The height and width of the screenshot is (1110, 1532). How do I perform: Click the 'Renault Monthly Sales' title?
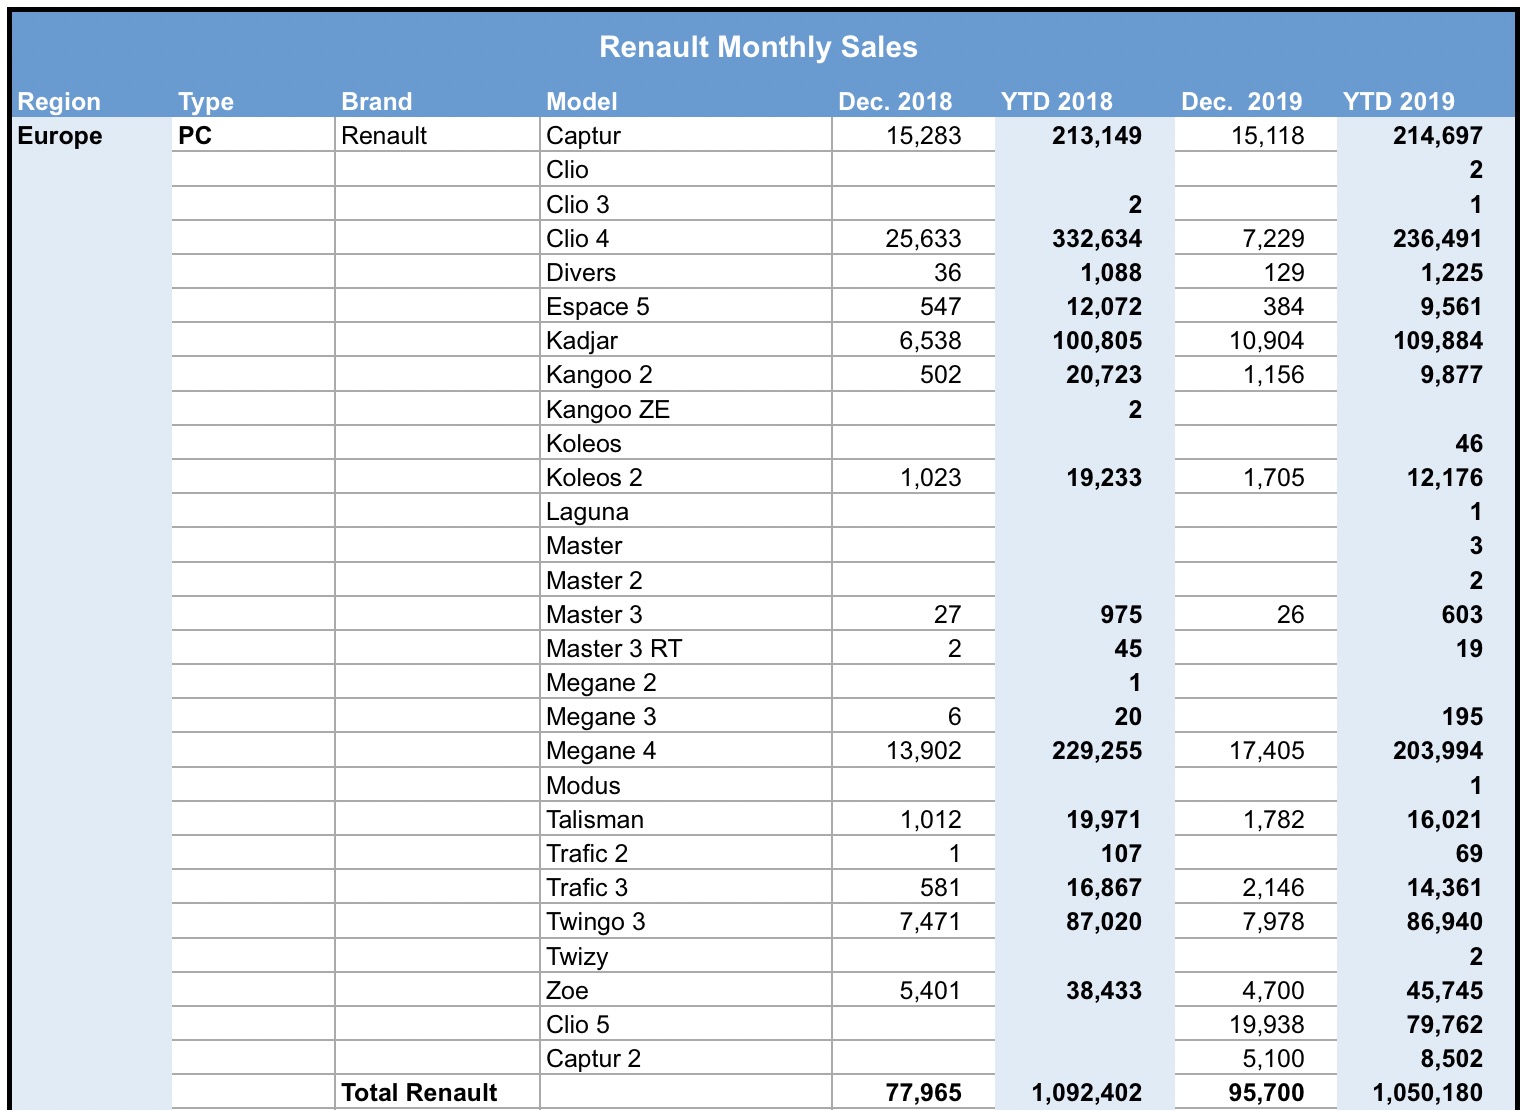coord(758,47)
